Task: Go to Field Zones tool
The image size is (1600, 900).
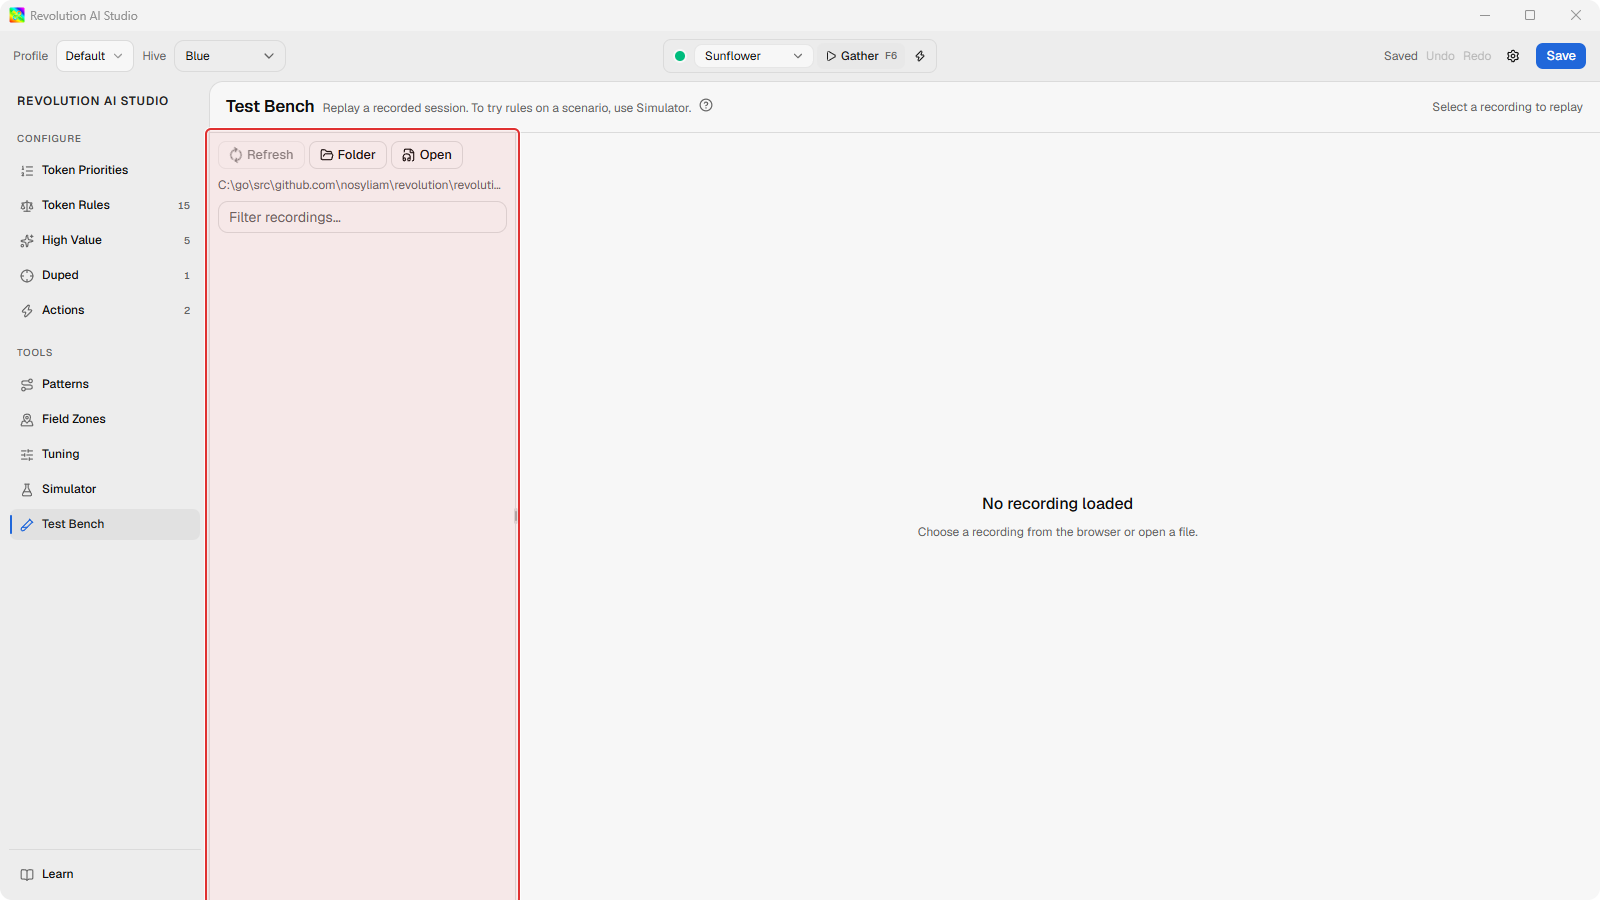Action: pos(104,419)
